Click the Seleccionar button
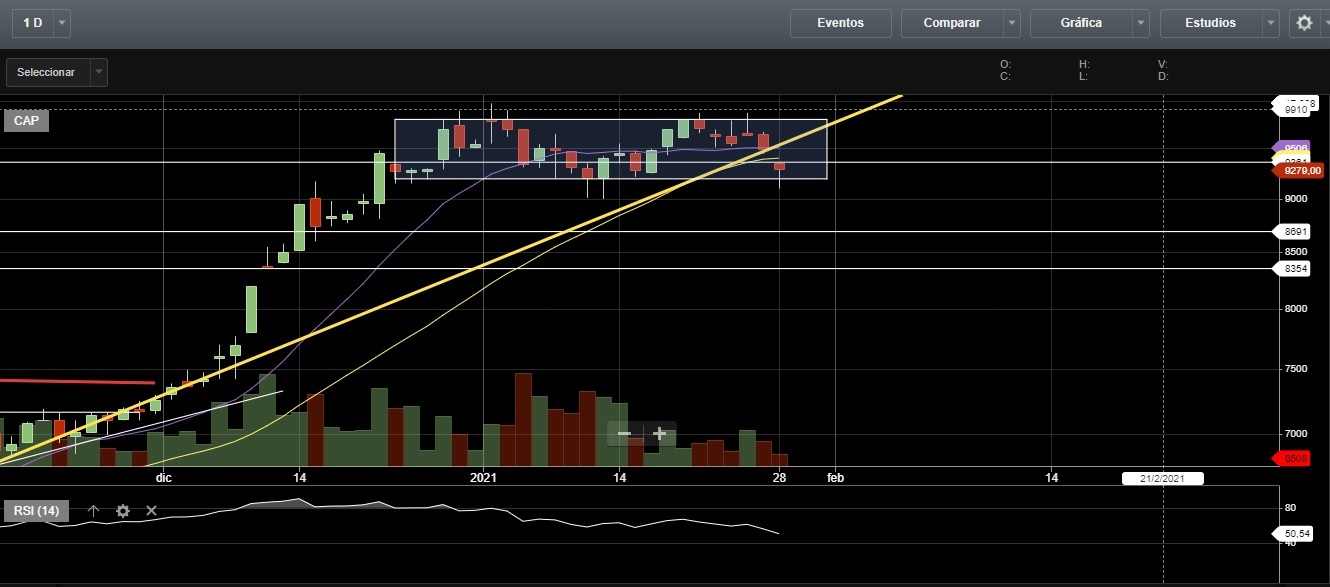1330x587 pixels. point(47,72)
